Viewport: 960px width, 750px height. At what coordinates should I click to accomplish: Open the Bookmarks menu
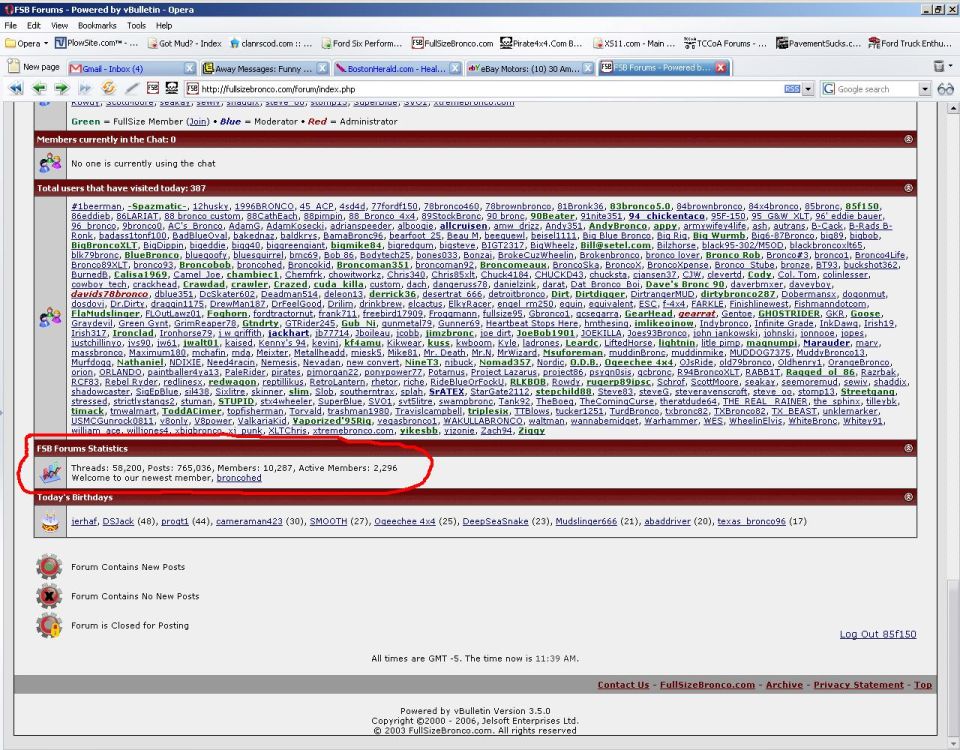tap(97, 26)
